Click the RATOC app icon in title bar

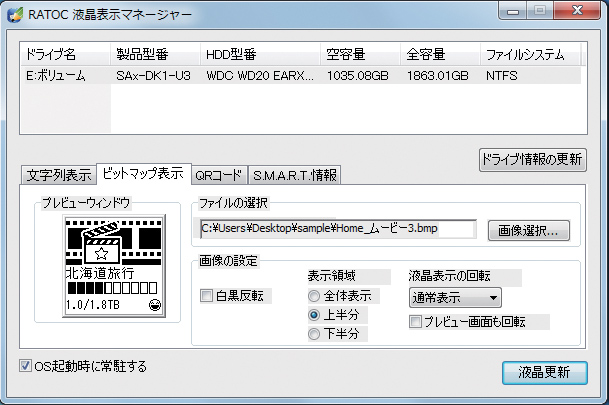click(x=15, y=14)
